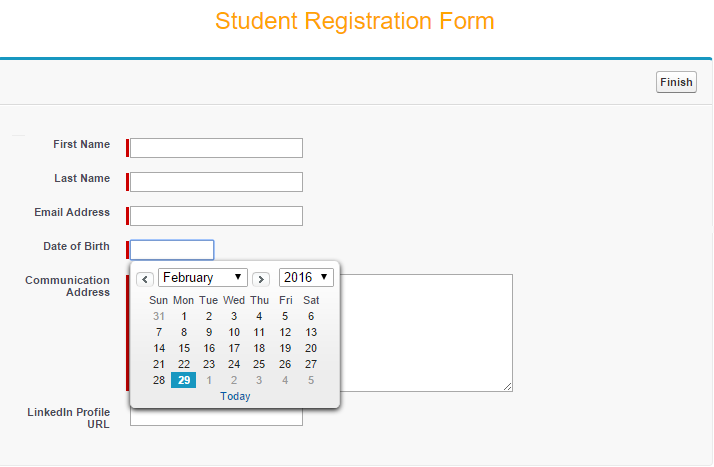Choose March 5 in the calendar grid
This screenshot has width=714, height=467.
point(311,380)
